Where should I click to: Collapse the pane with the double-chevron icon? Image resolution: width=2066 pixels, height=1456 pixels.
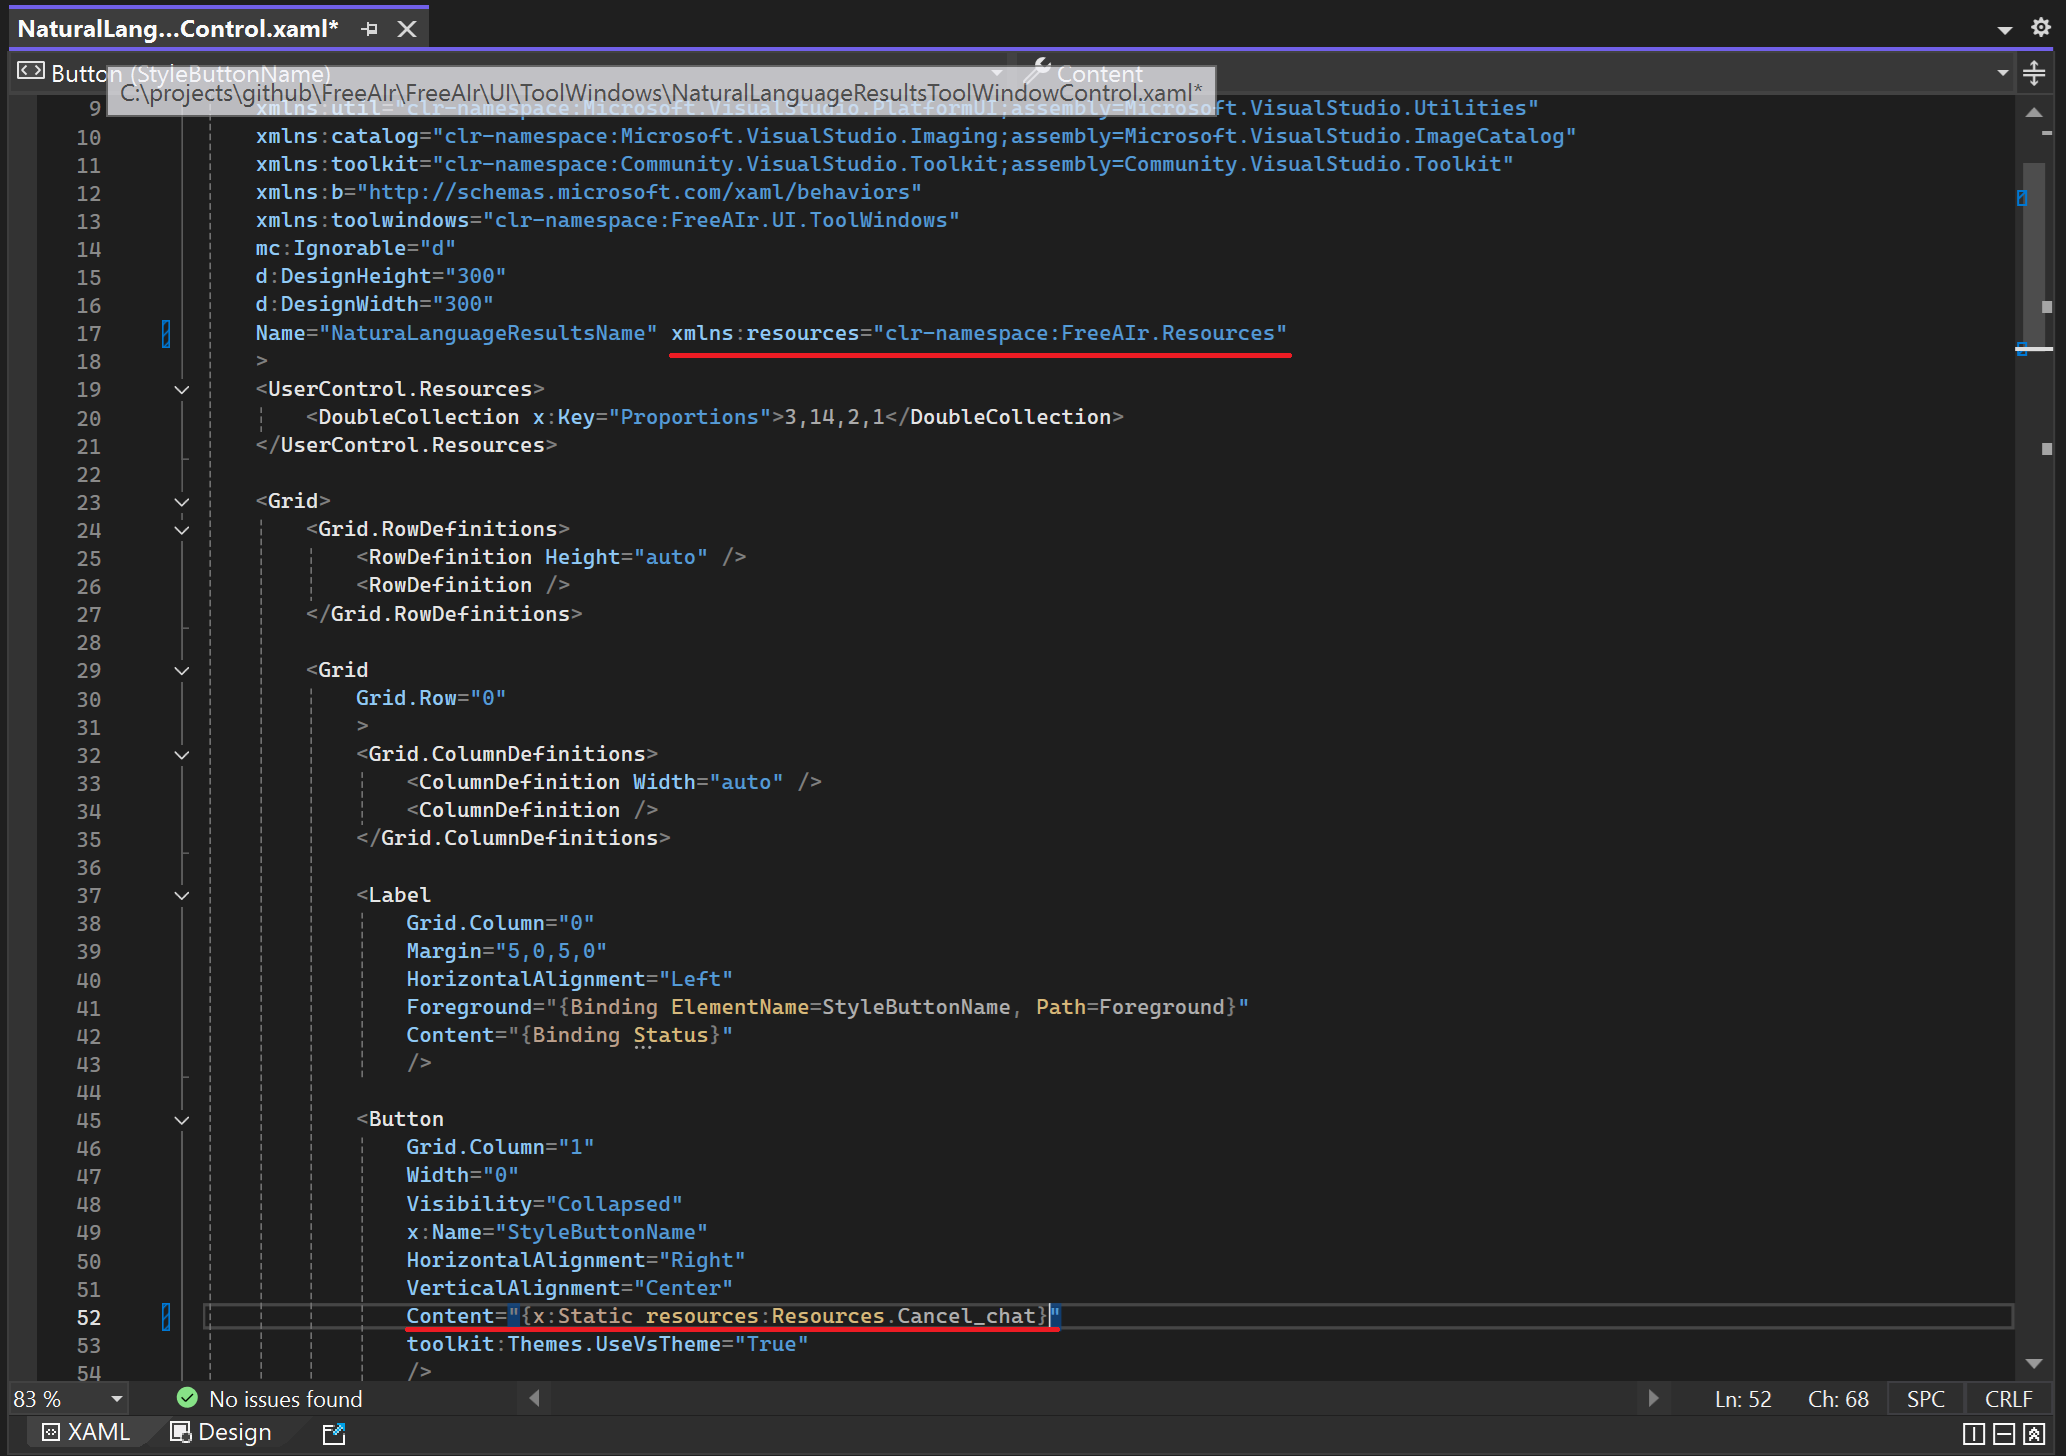tap(2034, 1434)
